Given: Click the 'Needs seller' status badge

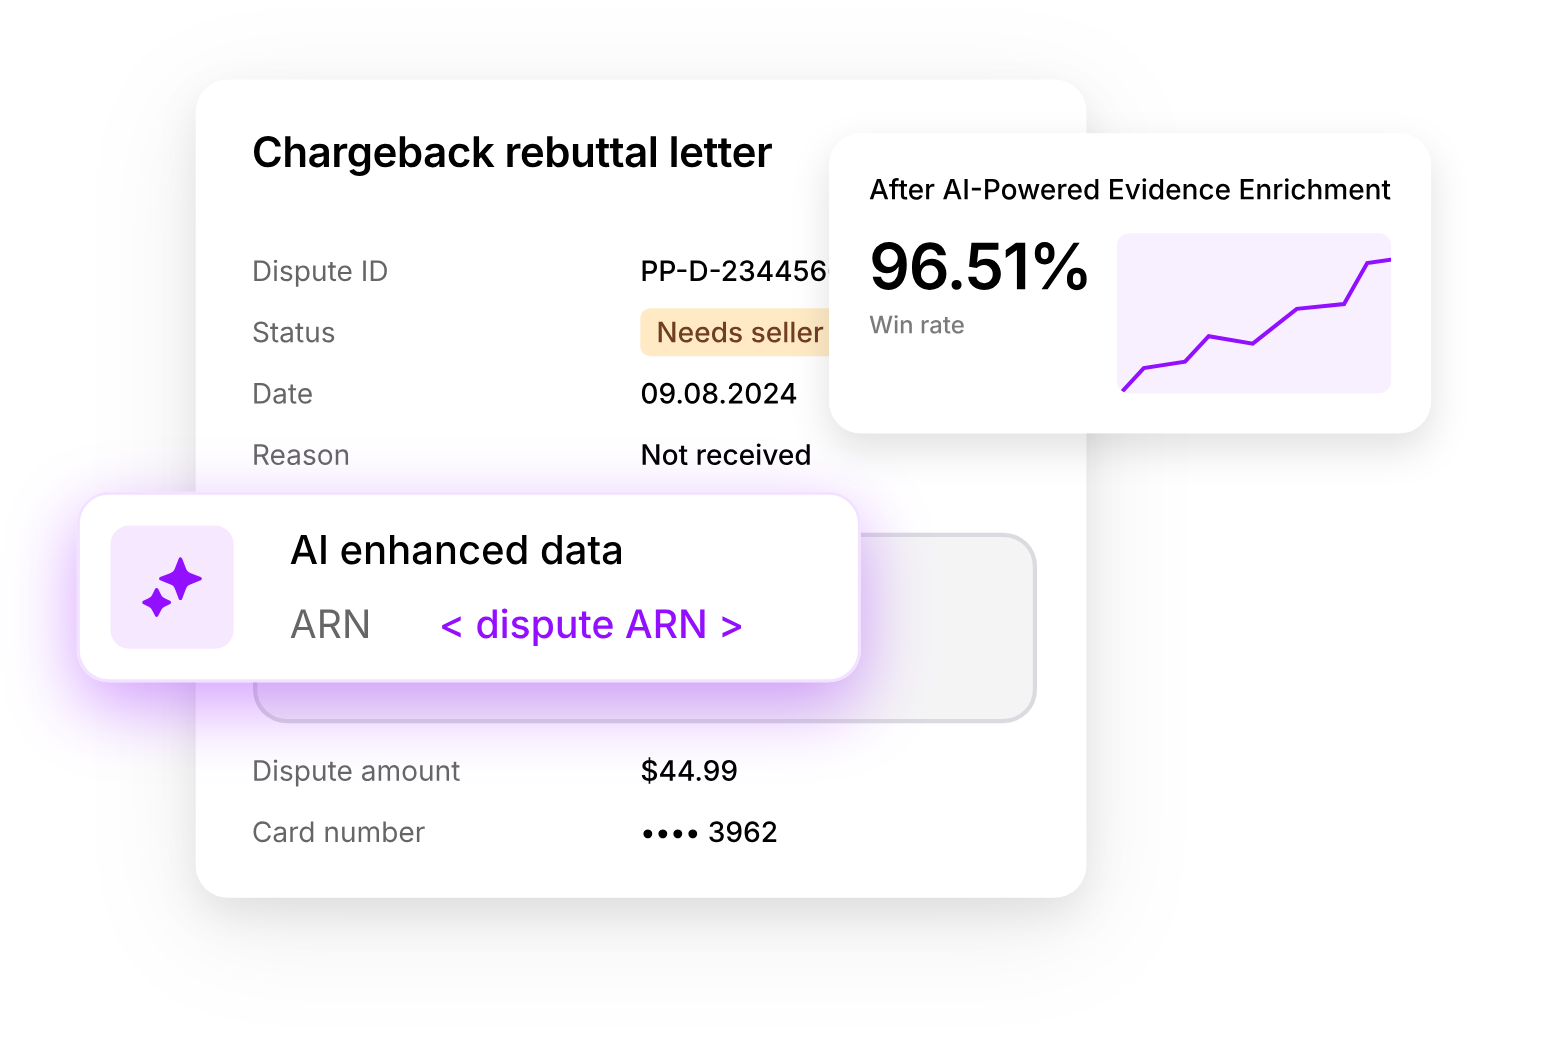Looking at the screenshot, I should point(736,332).
